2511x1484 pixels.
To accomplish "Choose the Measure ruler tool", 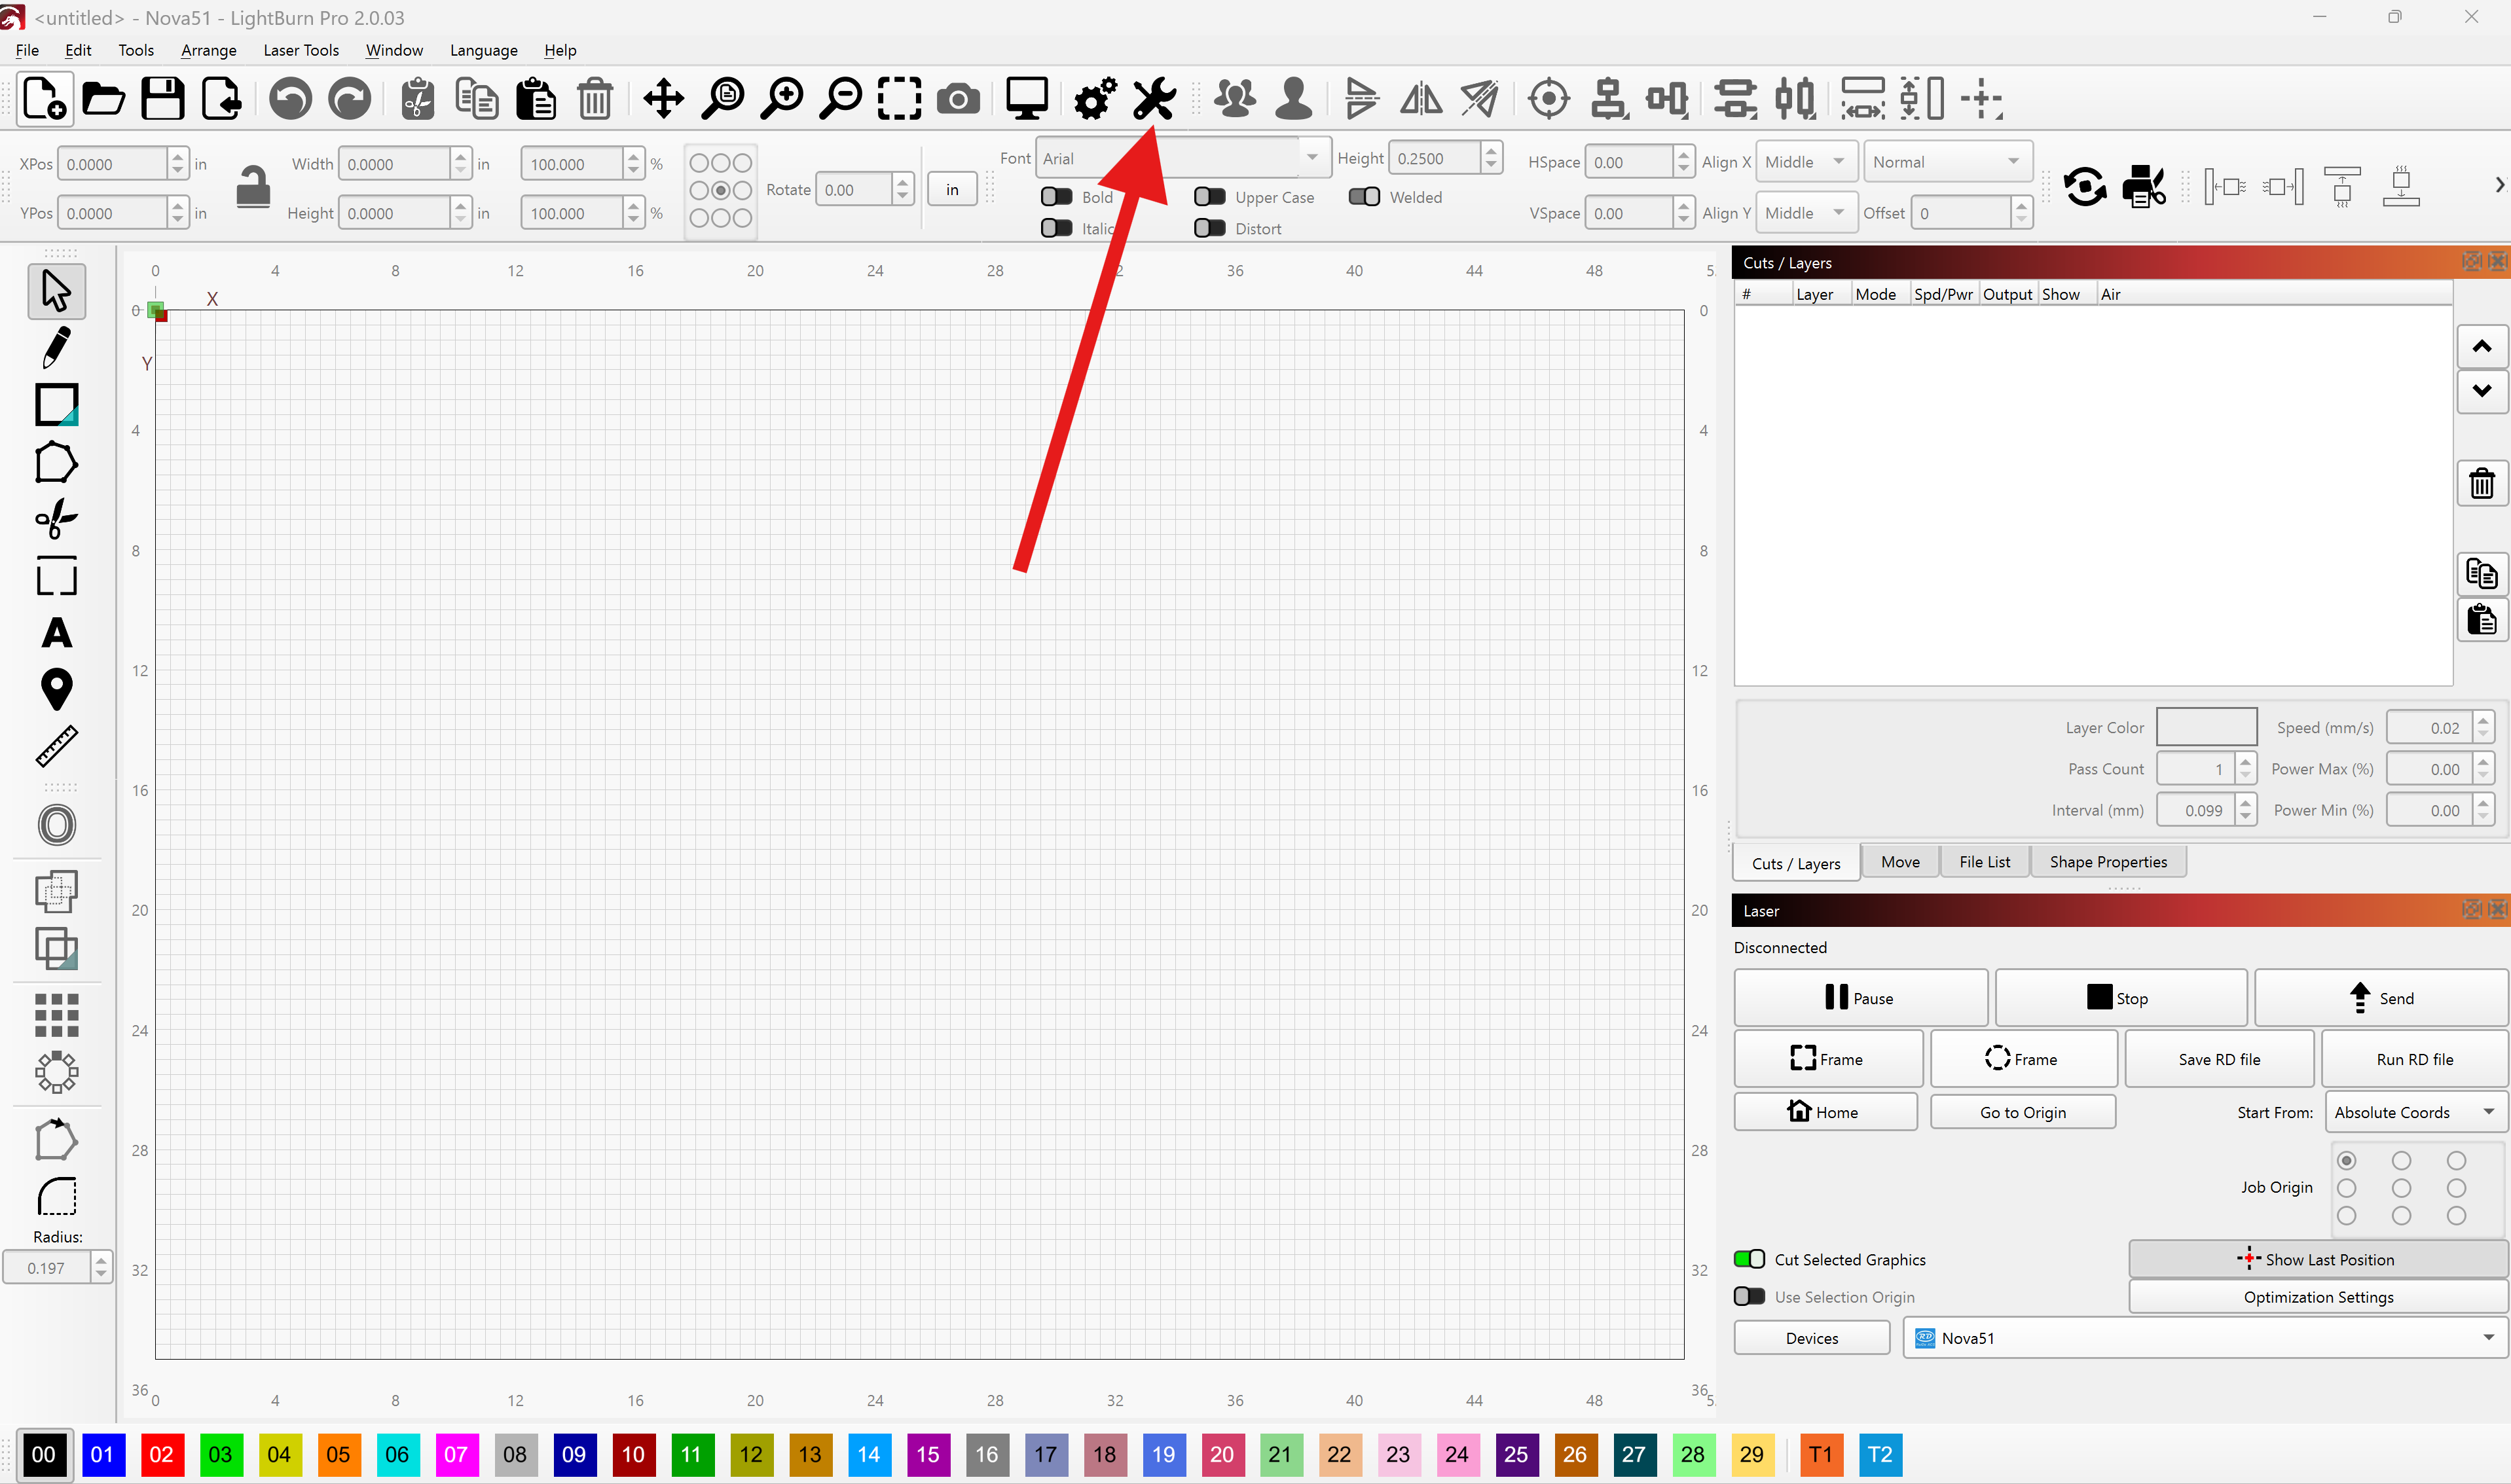I will click(x=56, y=746).
